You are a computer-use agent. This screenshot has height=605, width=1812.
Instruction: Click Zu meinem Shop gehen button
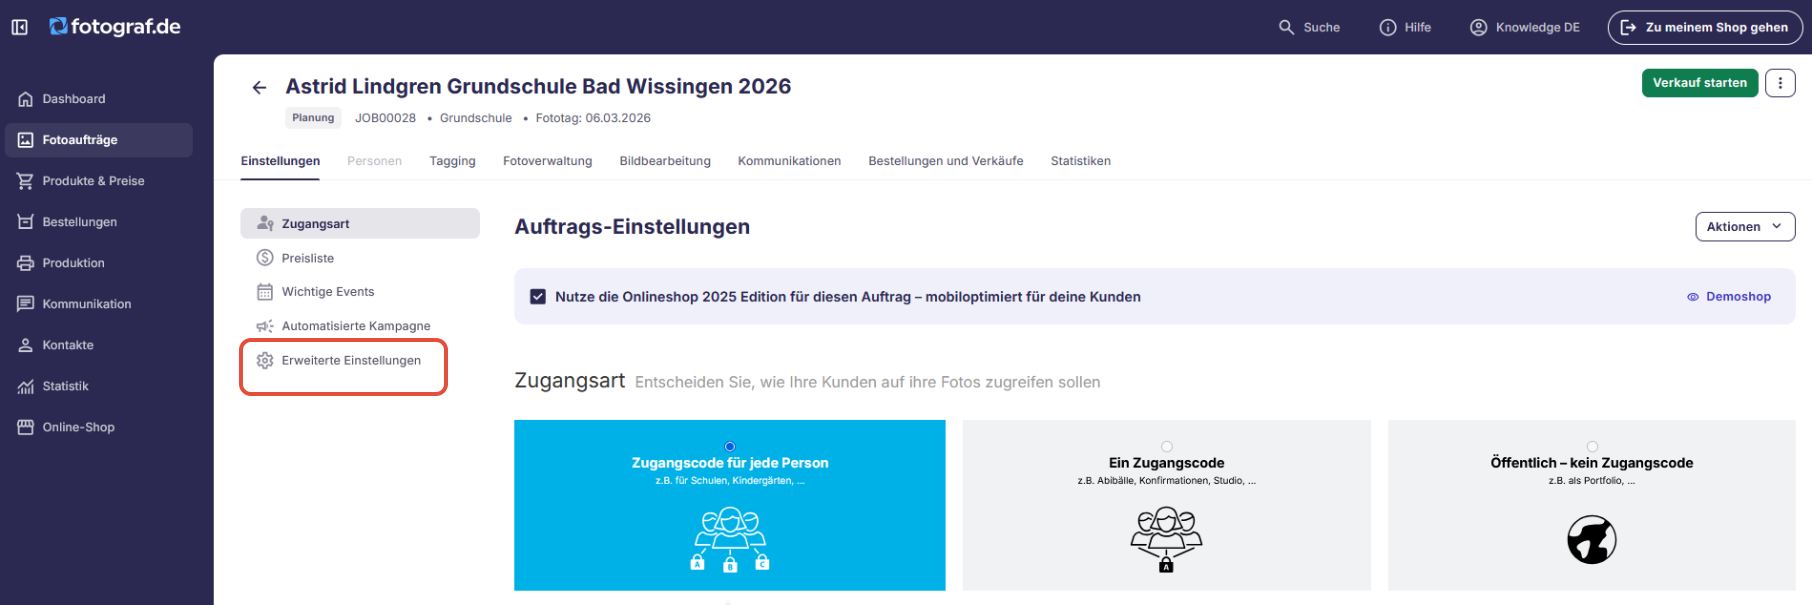click(1705, 27)
